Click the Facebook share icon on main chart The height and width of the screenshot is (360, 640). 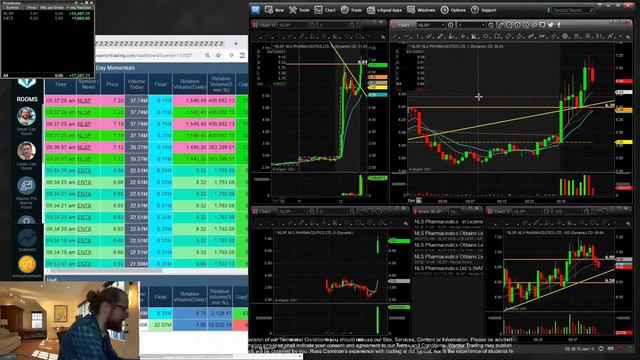pyautogui.click(x=559, y=25)
